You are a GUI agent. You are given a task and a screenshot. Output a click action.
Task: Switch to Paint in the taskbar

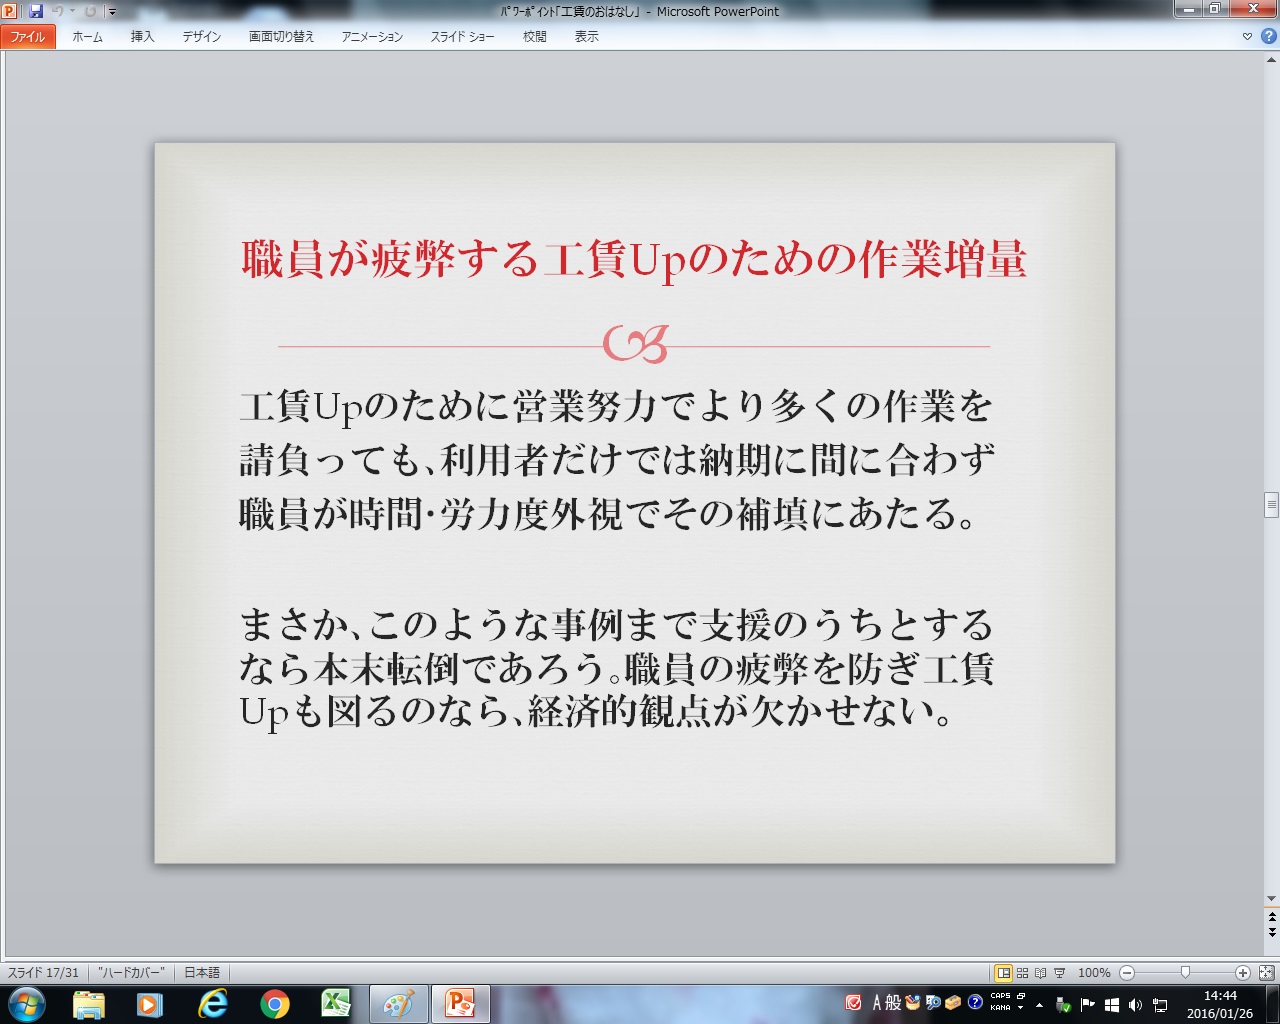(x=398, y=1004)
